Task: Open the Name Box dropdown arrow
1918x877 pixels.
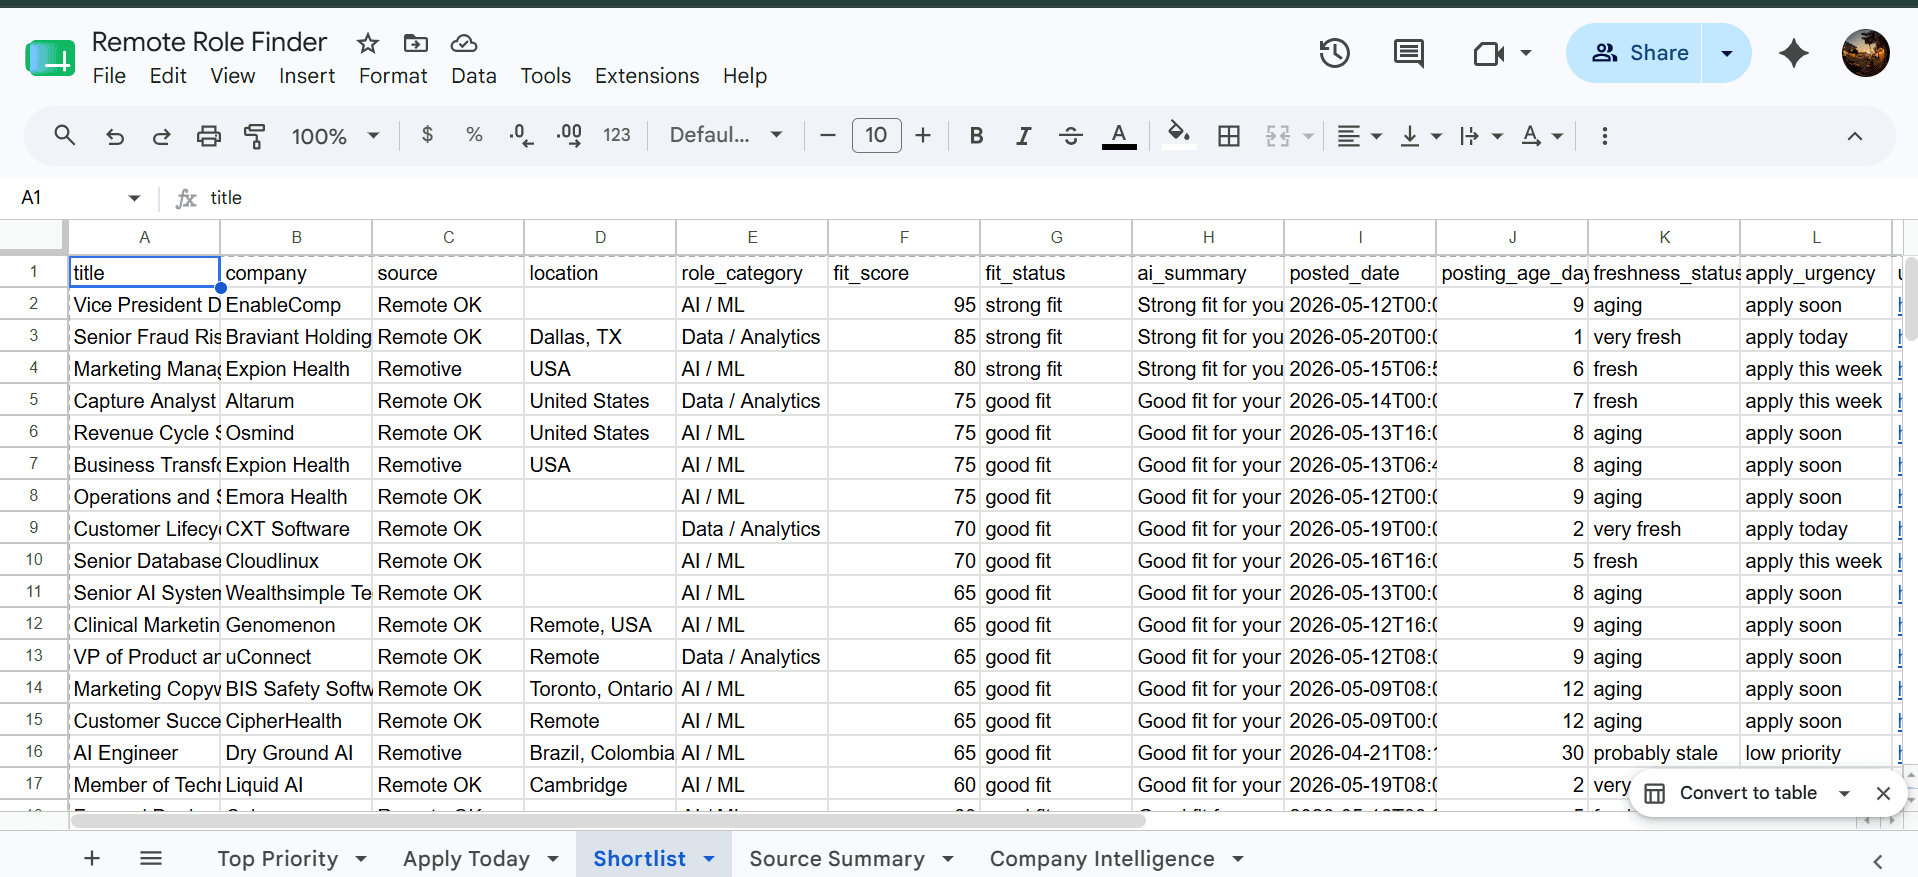Action: [x=134, y=198]
